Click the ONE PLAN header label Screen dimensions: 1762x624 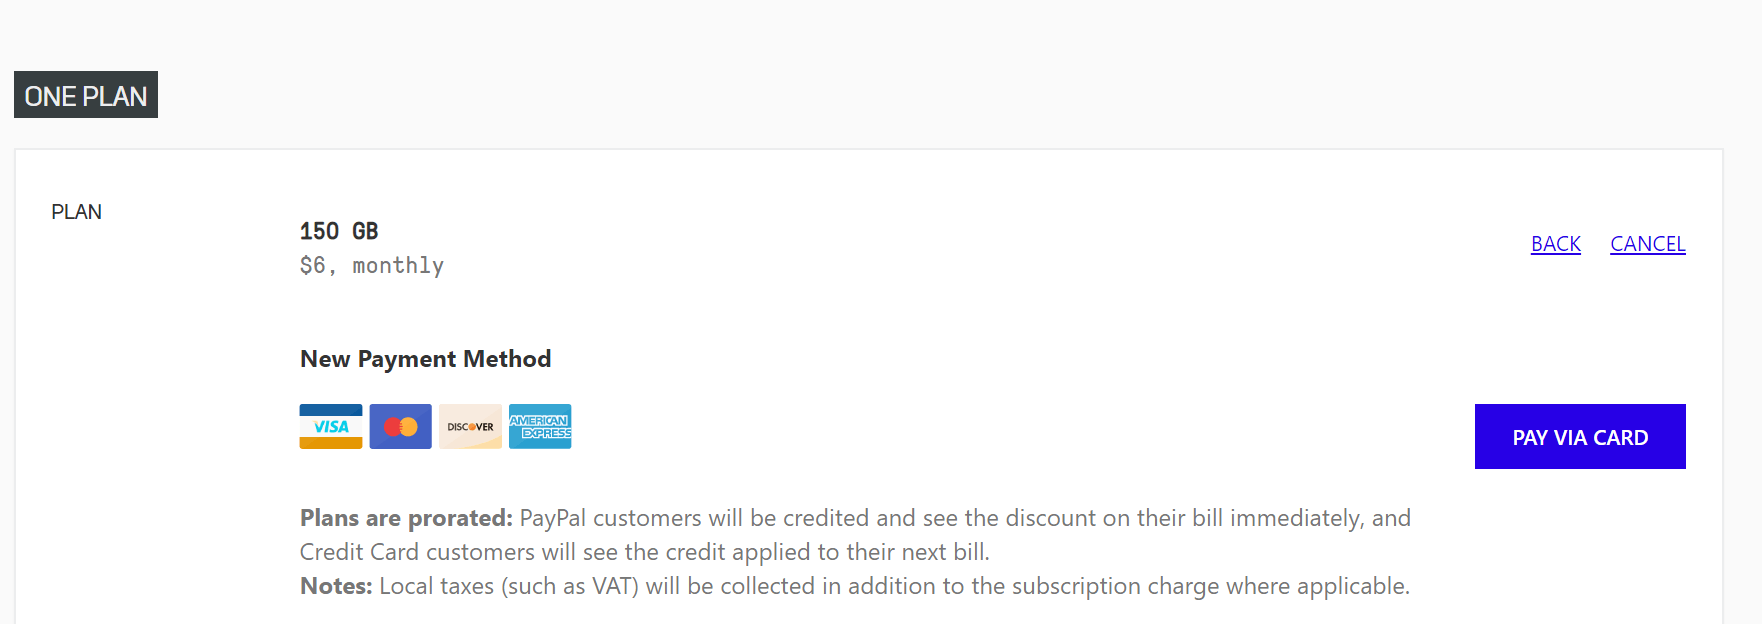pos(85,95)
